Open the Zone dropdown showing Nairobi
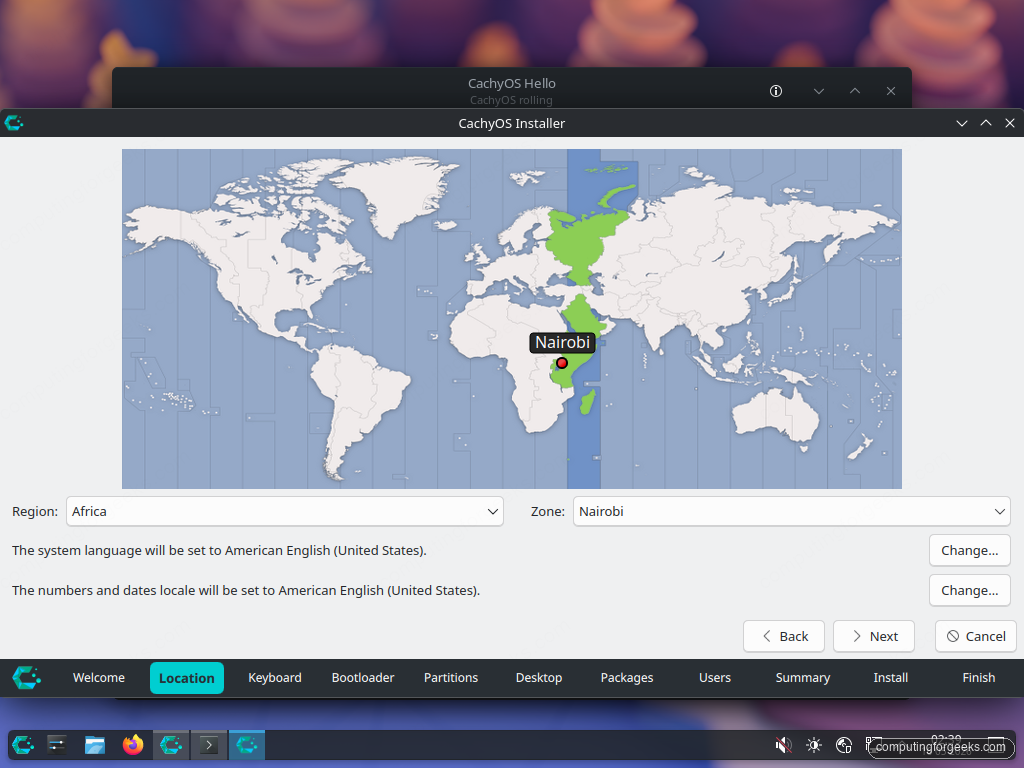Screen dimensions: 1024x768 click(792, 511)
